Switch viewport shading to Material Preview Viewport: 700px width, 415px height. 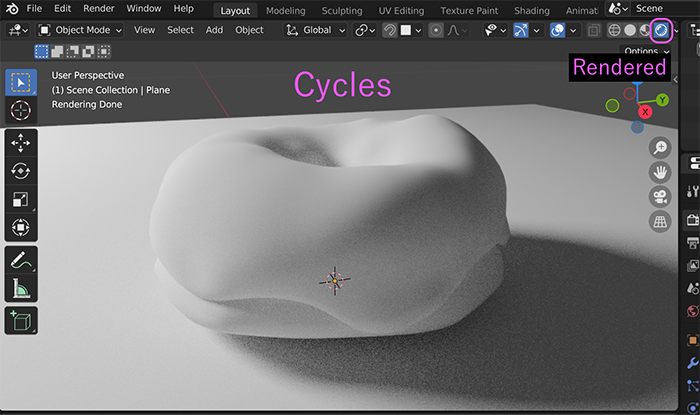[645, 30]
